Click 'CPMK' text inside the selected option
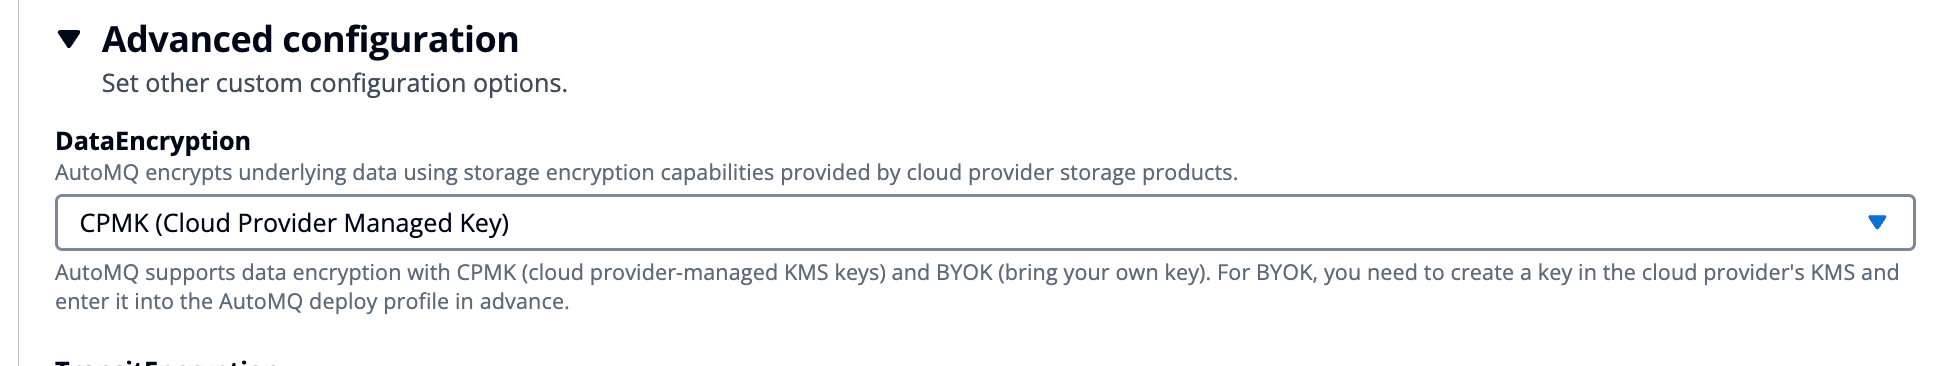The width and height of the screenshot is (1940, 366). tap(114, 223)
